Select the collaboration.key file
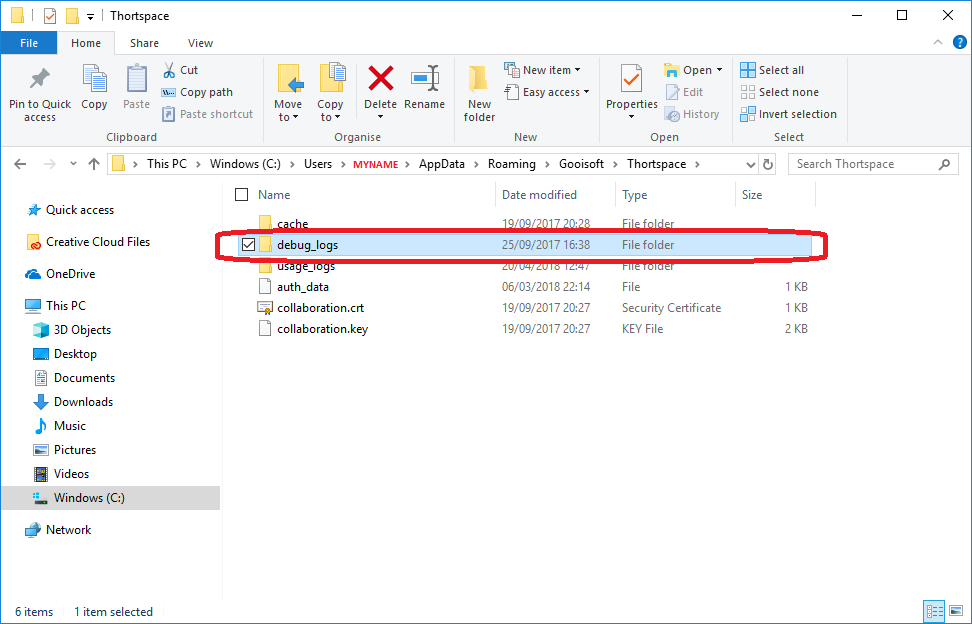The width and height of the screenshot is (972, 624). tap(322, 329)
